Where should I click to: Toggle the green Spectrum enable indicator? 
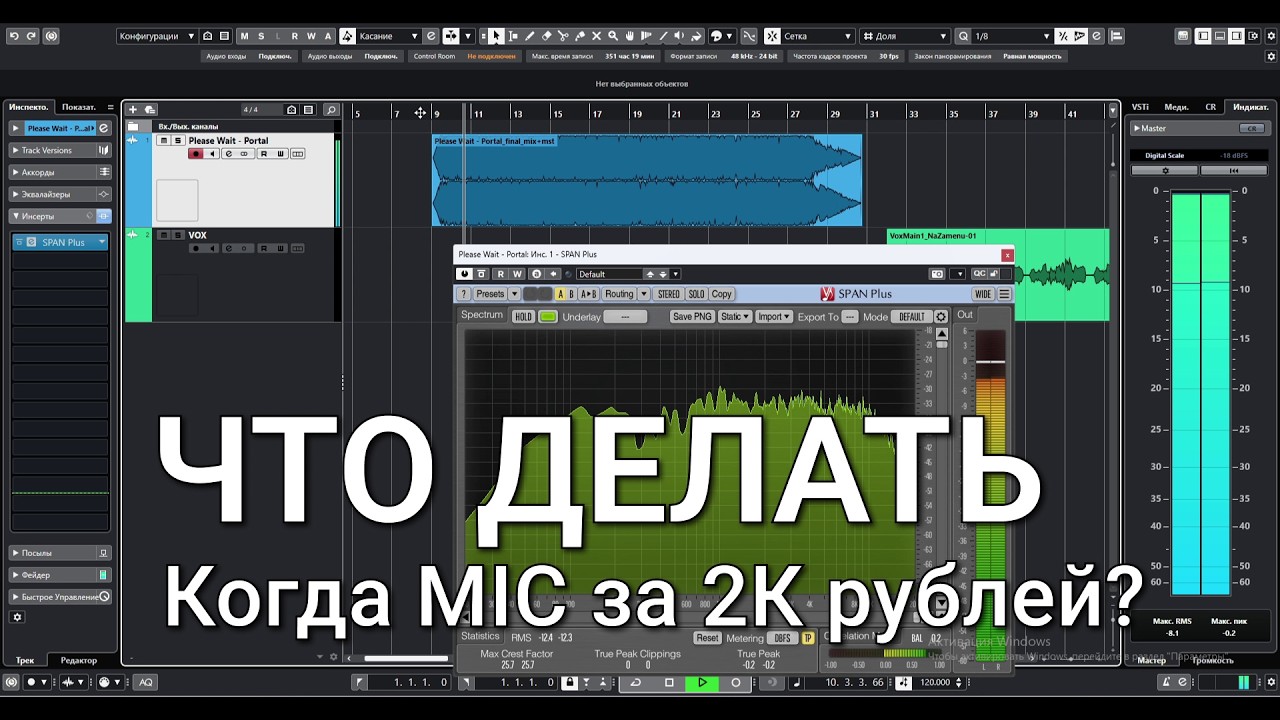tap(548, 317)
